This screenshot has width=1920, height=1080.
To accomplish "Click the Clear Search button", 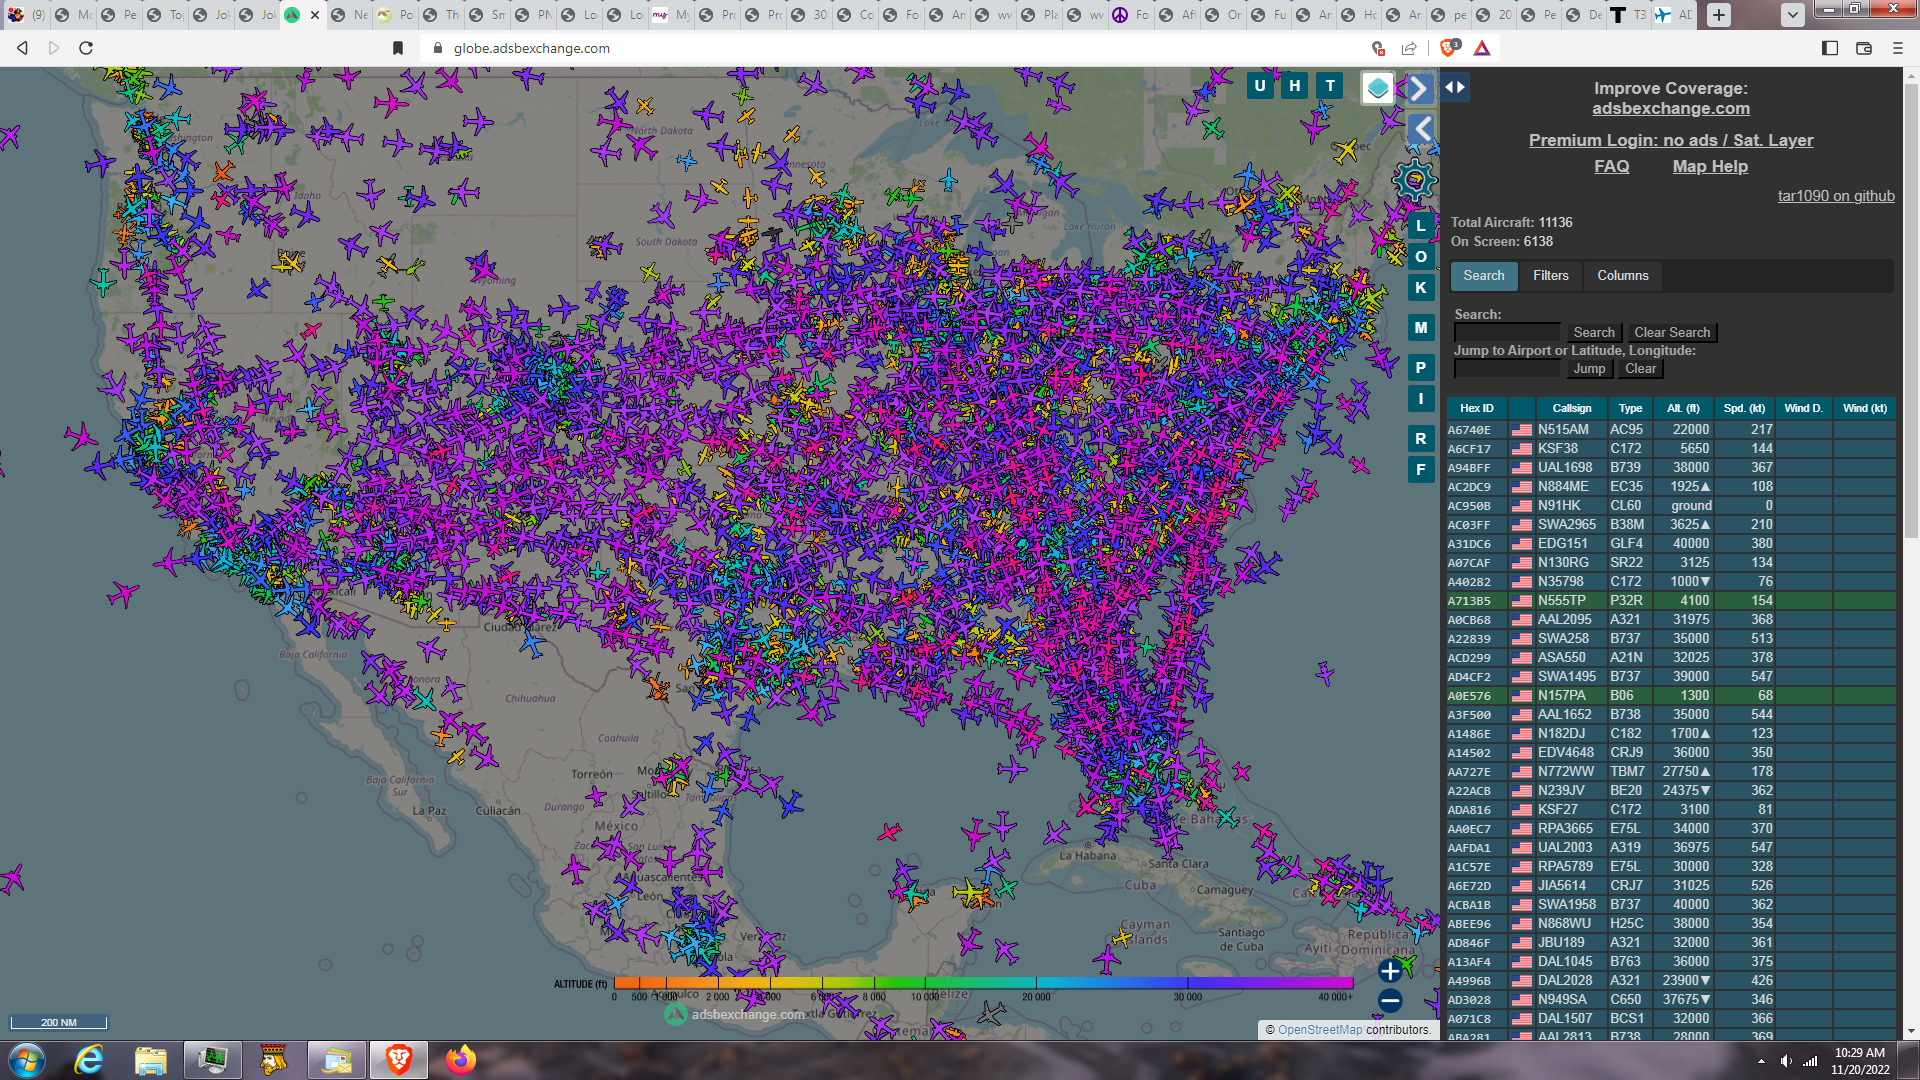I will click(1672, 332).
